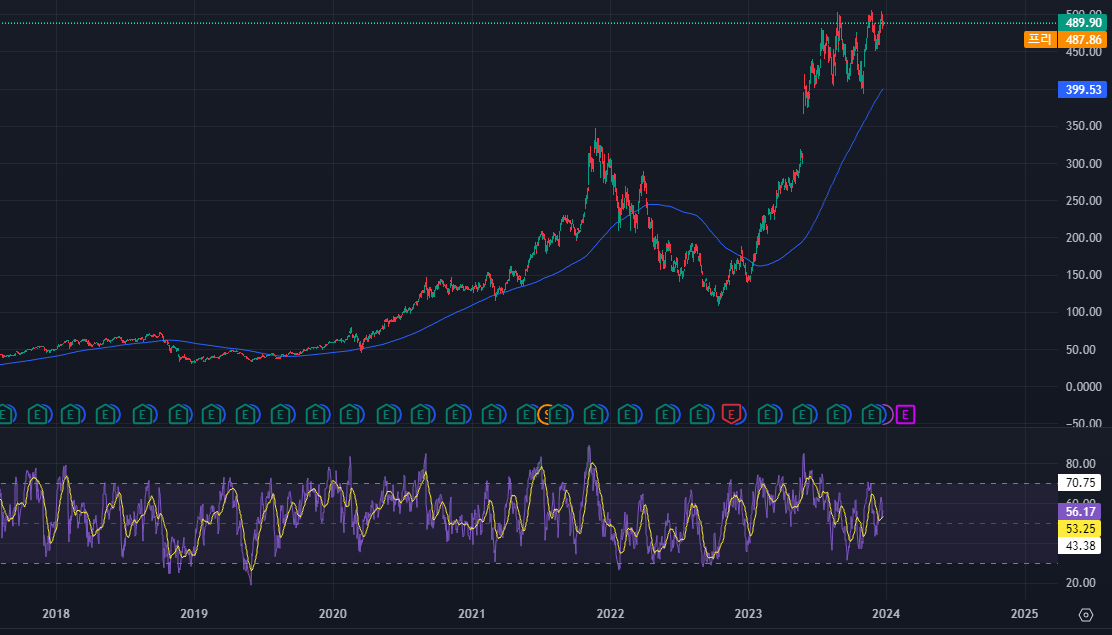Click the 2022 label on time axis
Image resolution: width=1112 pixels, height=635 pixels.
coord(610,614)
